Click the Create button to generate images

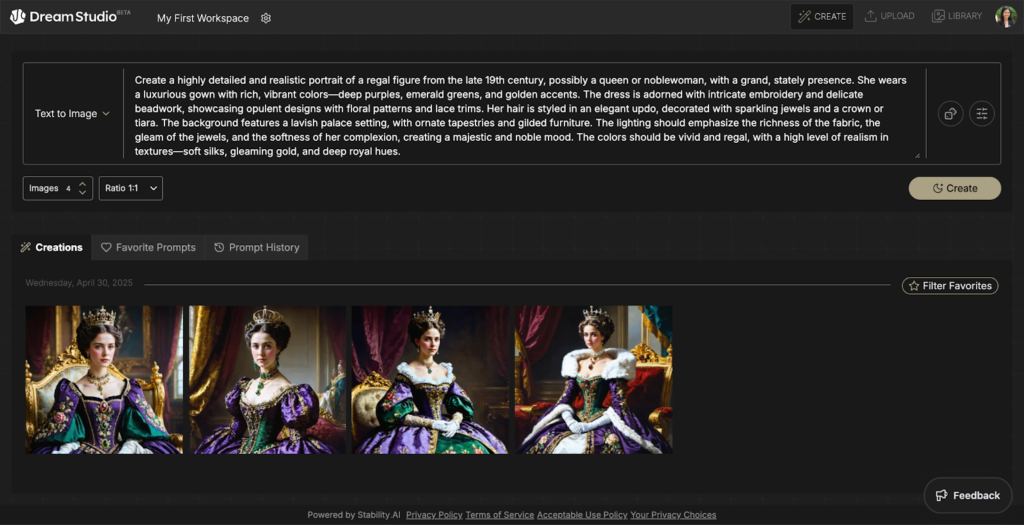pos(954,188)
